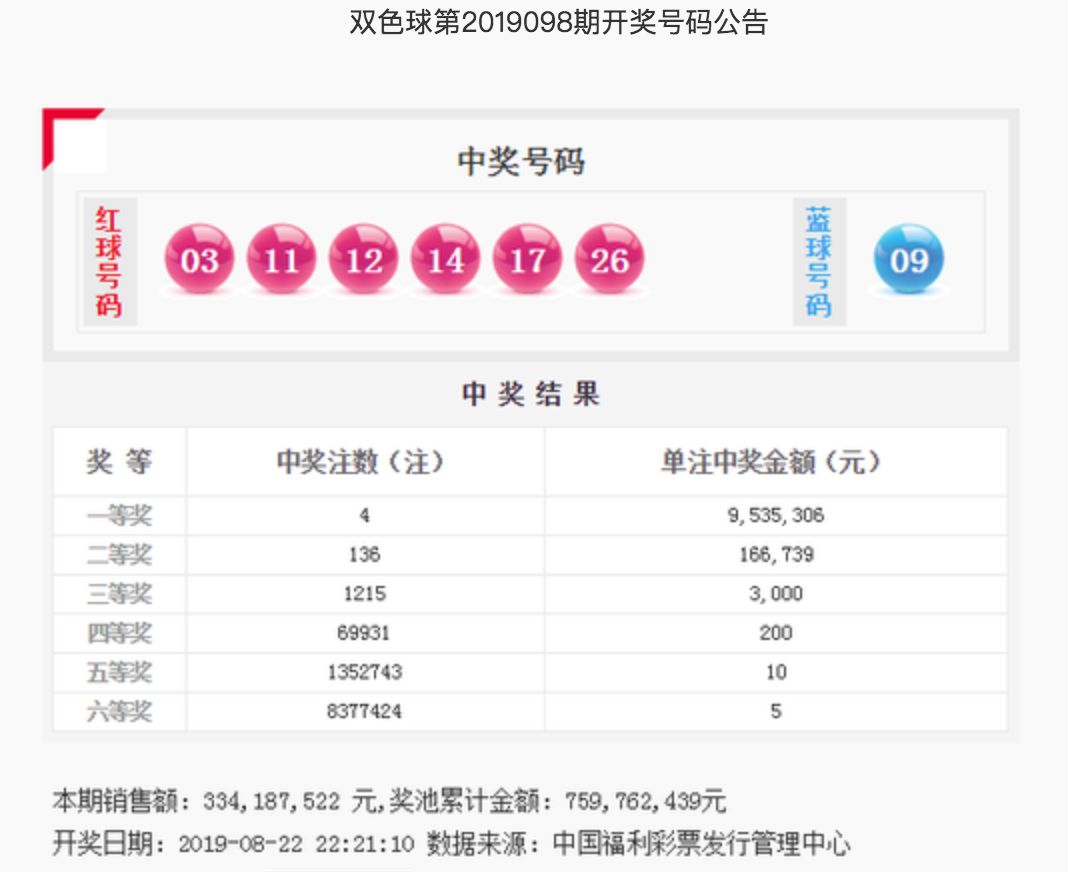Select the 四等奖 row label
Screen dimensions: 1068x872
point(119,634)
